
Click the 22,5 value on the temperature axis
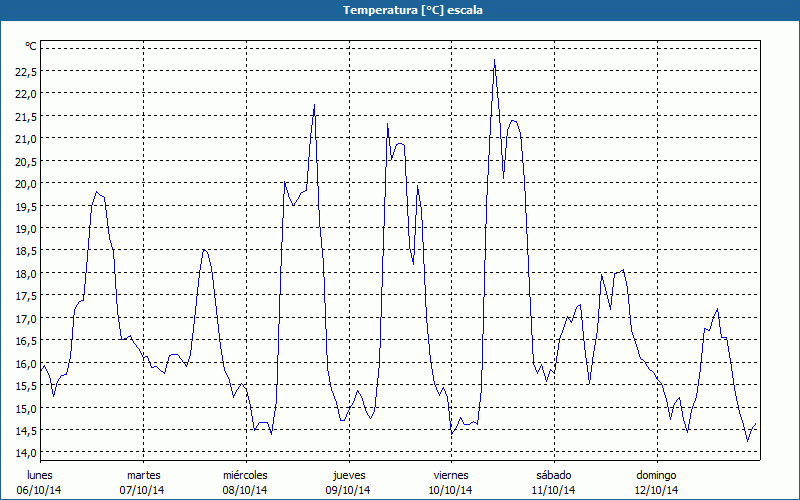coord(25,72)
